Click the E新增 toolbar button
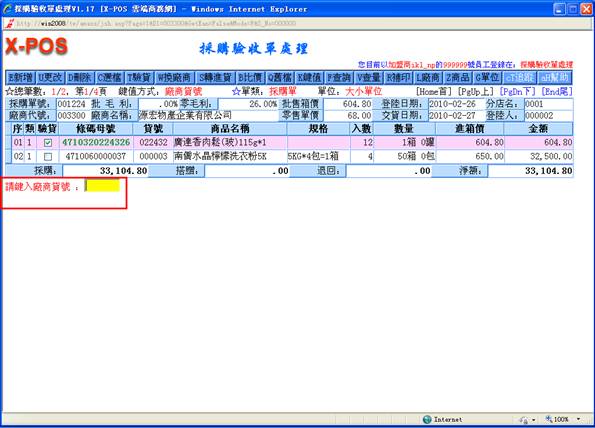This screenshot has width=595, height=428. click(x=20, y=78)
